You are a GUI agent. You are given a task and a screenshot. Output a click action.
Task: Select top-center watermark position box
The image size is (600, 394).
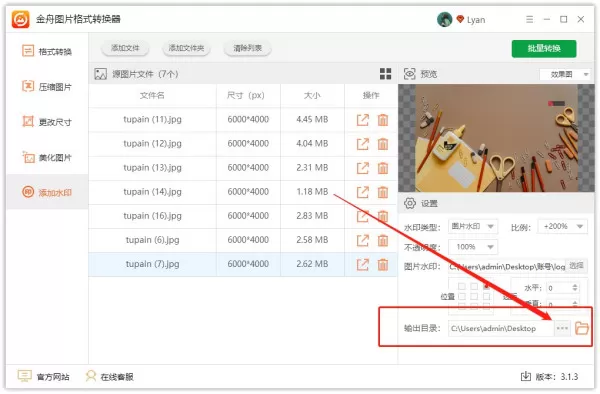(x=474, y=286)
